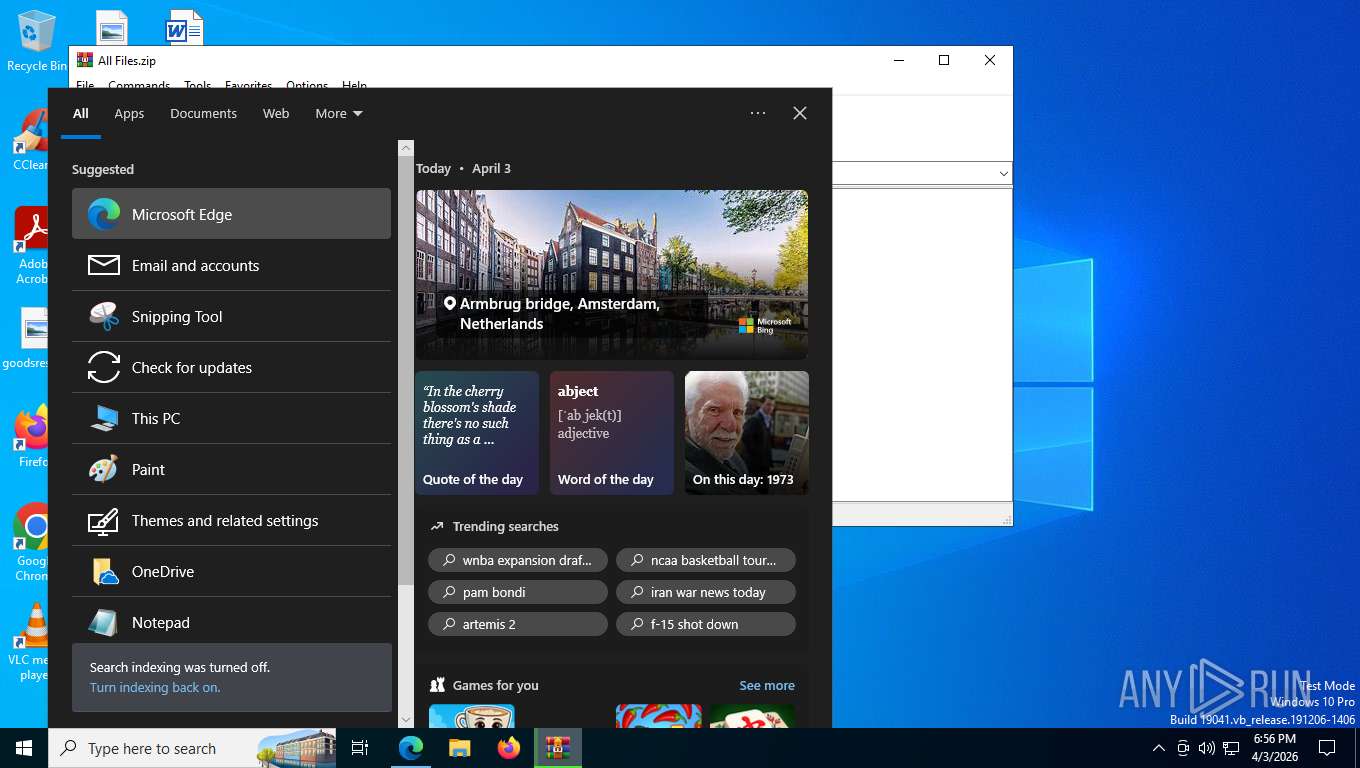1360x768 pixels.
Task: Open Microsoft Edge in taskbar
Action: pos(410,748)
